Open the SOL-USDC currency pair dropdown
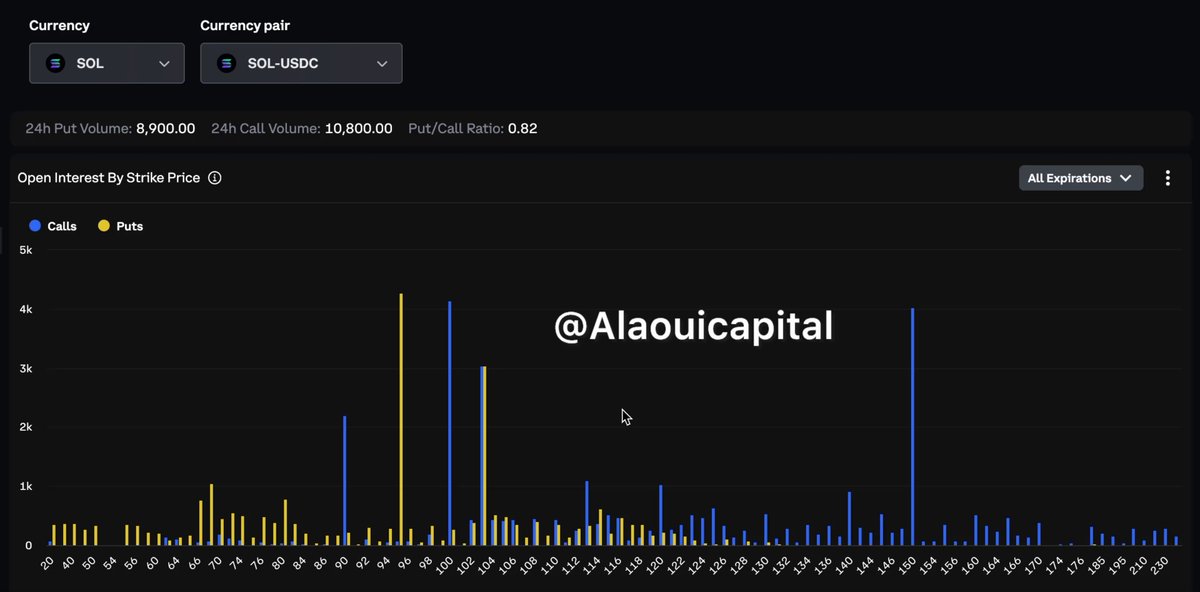This screenshot has width=1200, height=592. pyautogui.click(x=302, y=63)
